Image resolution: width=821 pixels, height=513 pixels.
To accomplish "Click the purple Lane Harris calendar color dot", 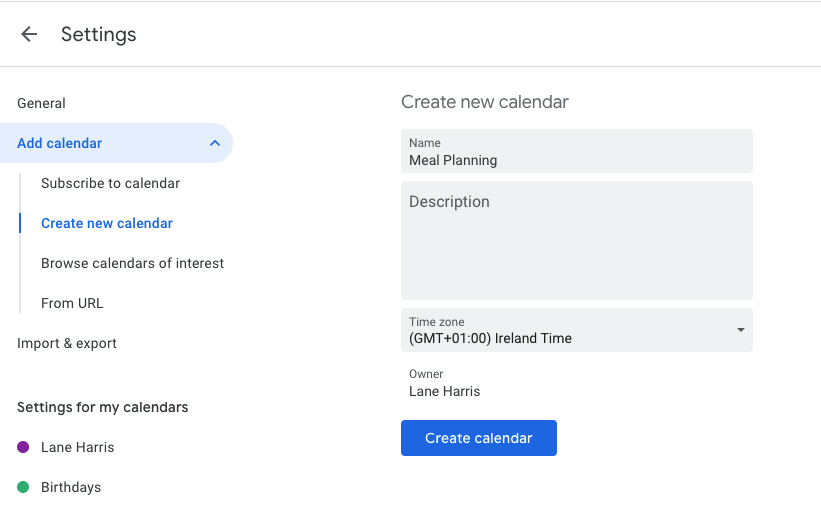I will pos(23,447).
